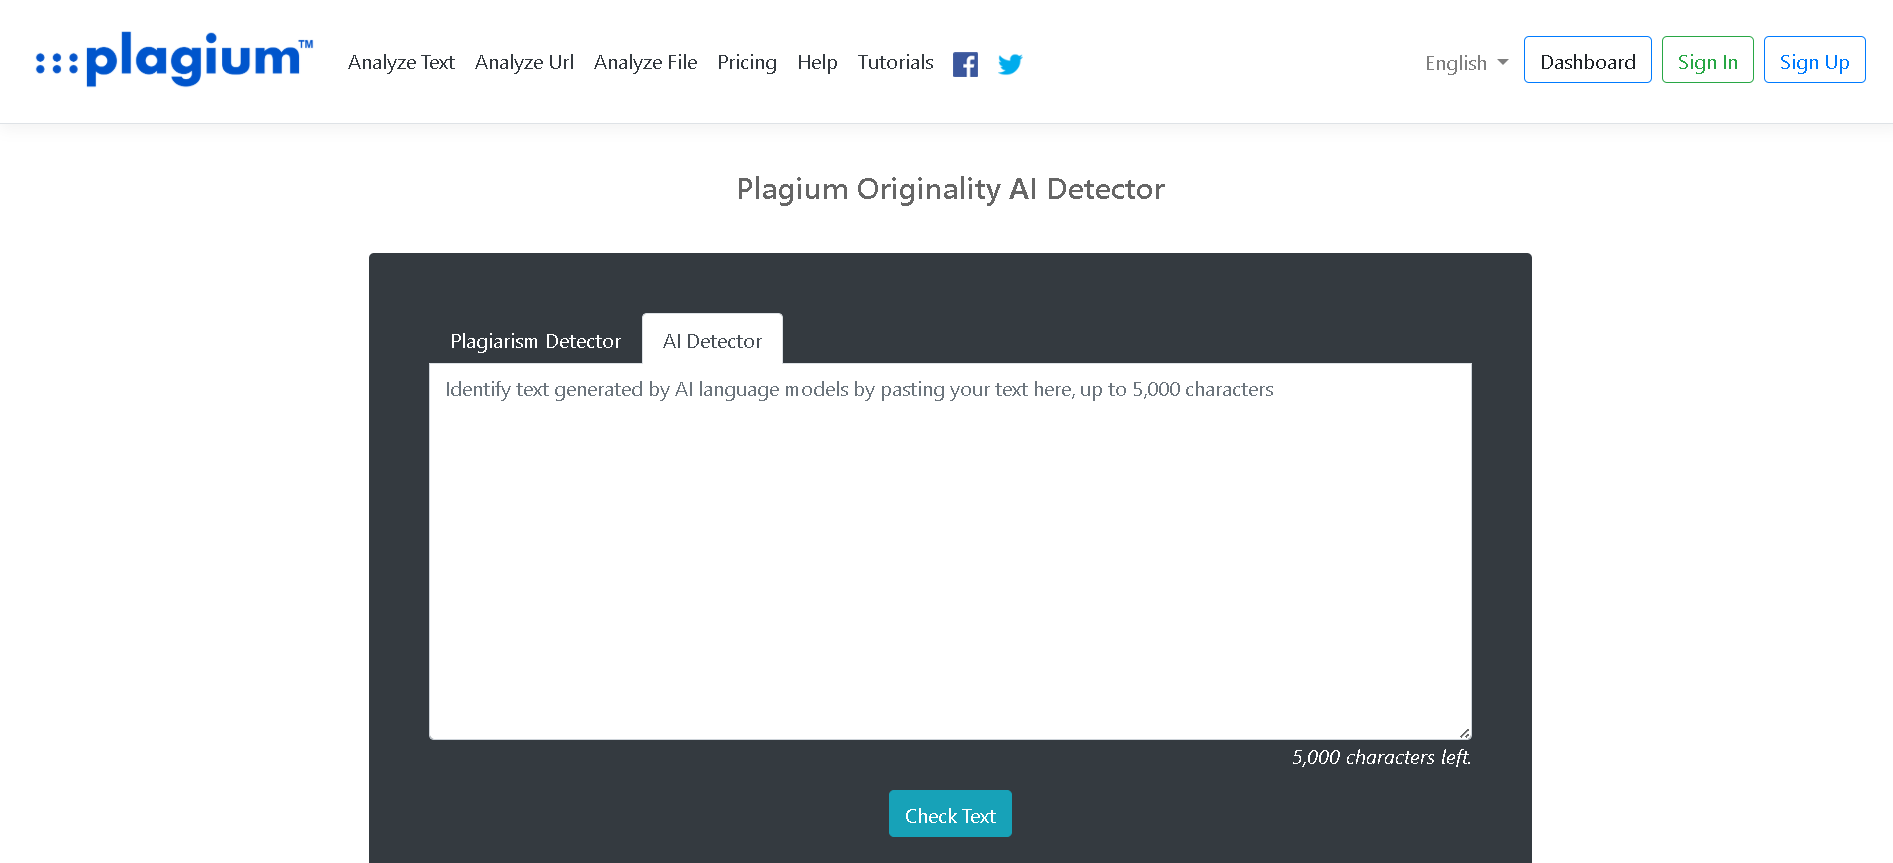
Task: Open the Plagium Twitter bird icon
Action: pos(1010,64)
